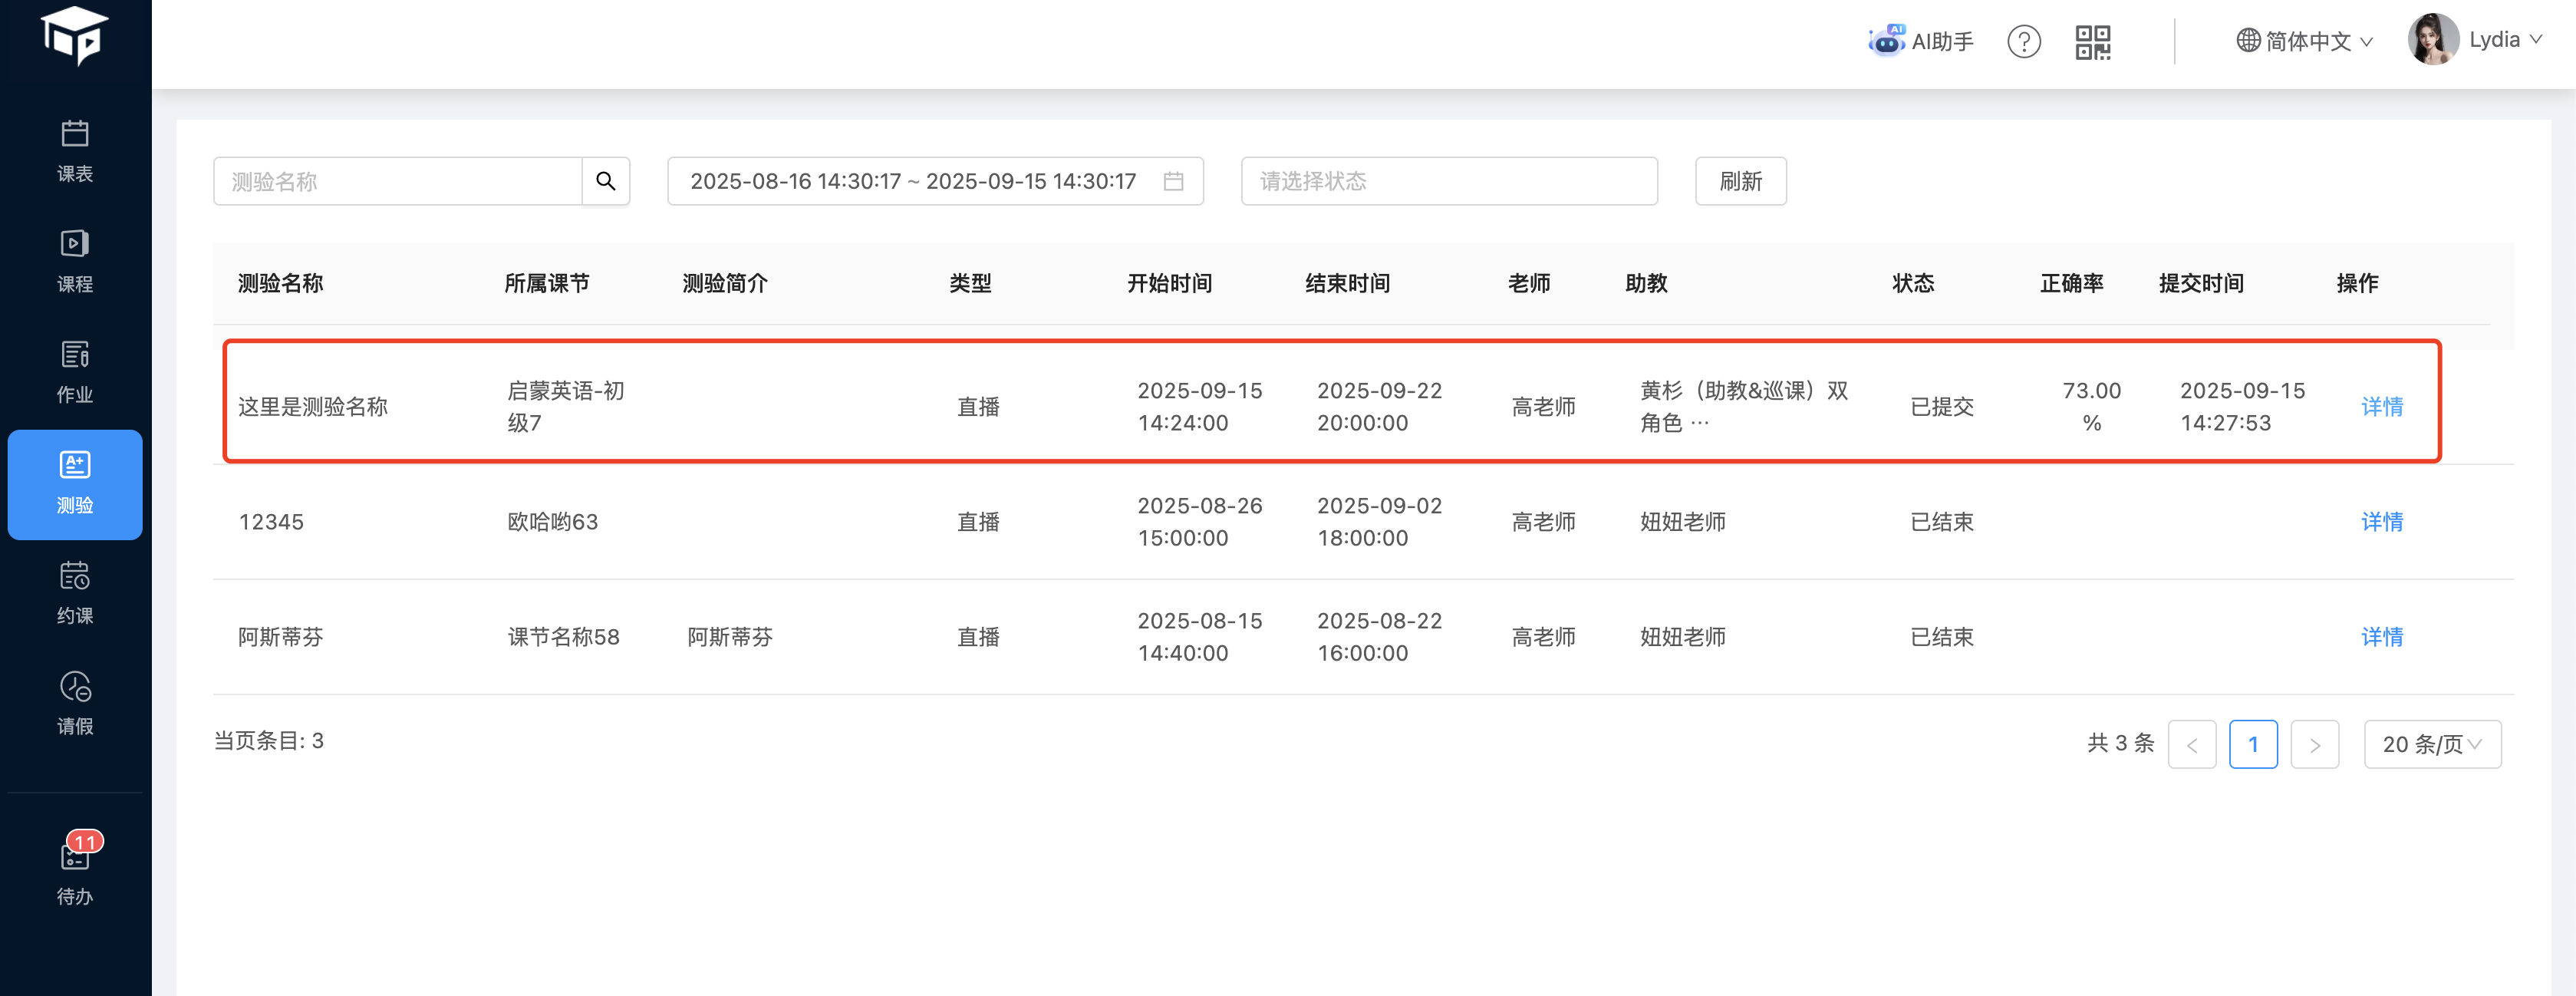Open the 请假 leave request section
Image resolution: width=2576 pixels, height=996 pixels.
click(x=75, y=703)
